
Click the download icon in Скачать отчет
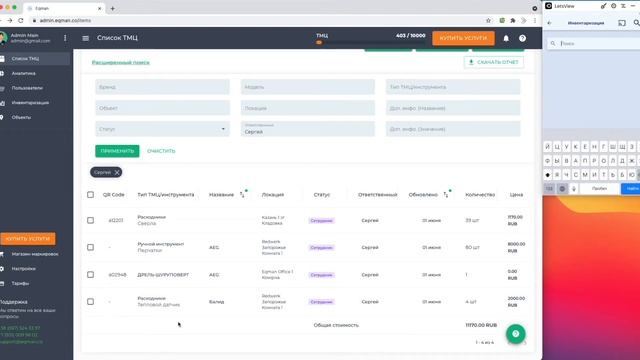coord(471,62)
